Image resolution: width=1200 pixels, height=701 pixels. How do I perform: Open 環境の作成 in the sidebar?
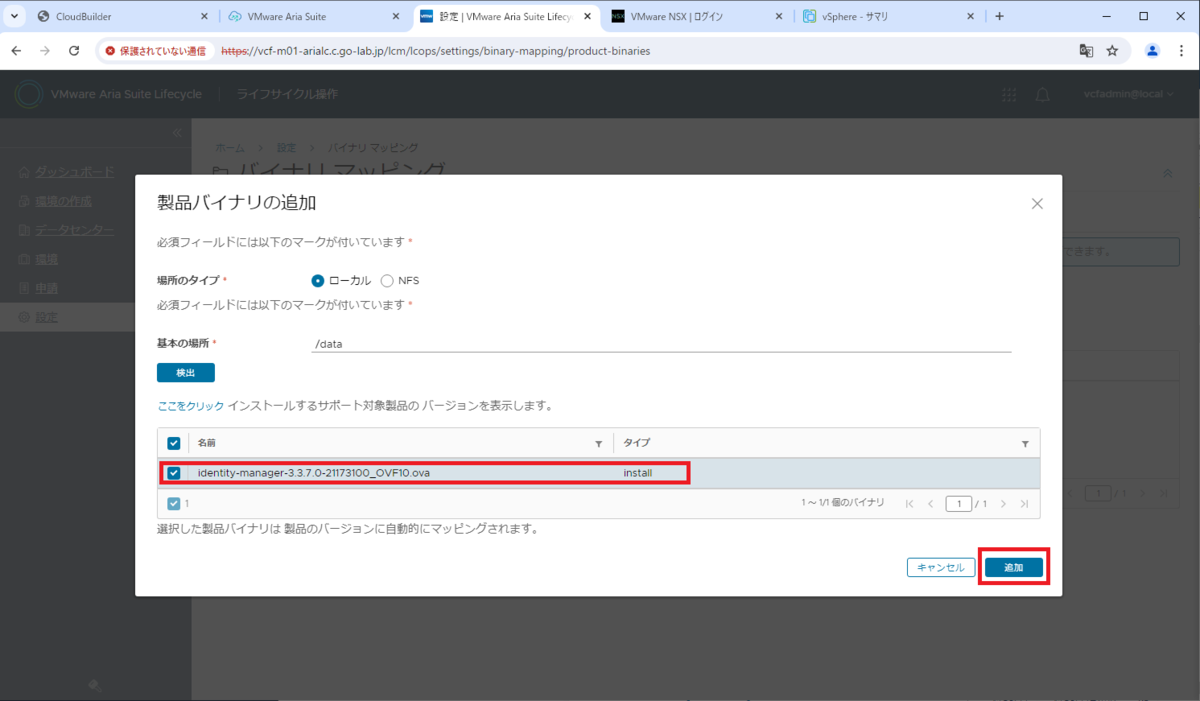[63, 201]
